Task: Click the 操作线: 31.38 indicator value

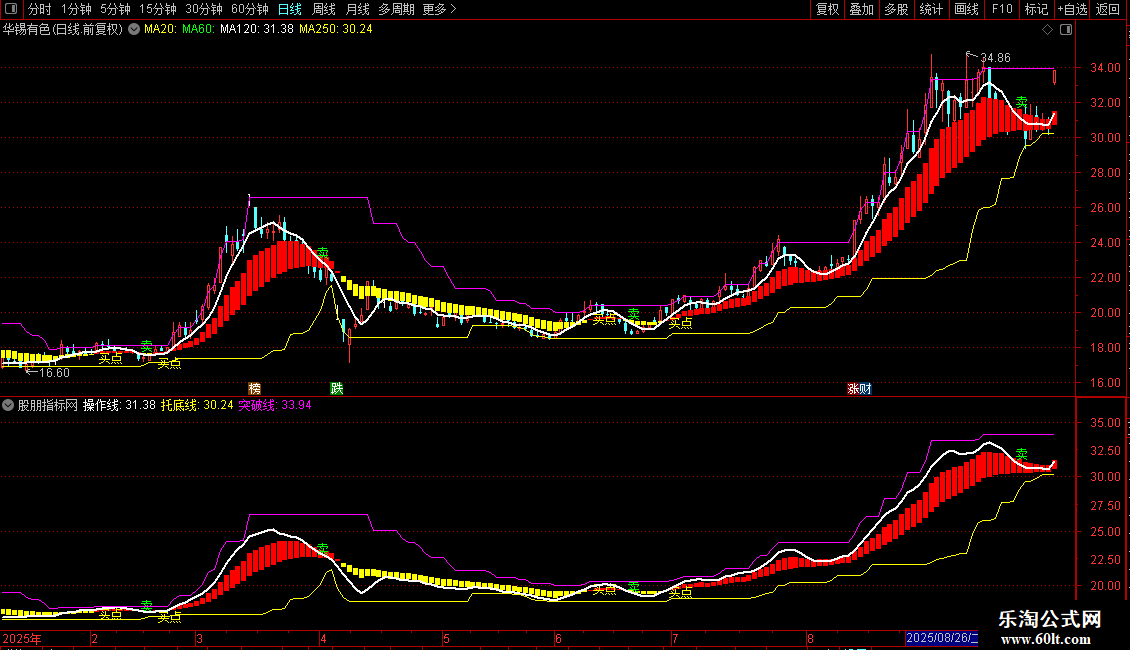Action: pos(119,405)
